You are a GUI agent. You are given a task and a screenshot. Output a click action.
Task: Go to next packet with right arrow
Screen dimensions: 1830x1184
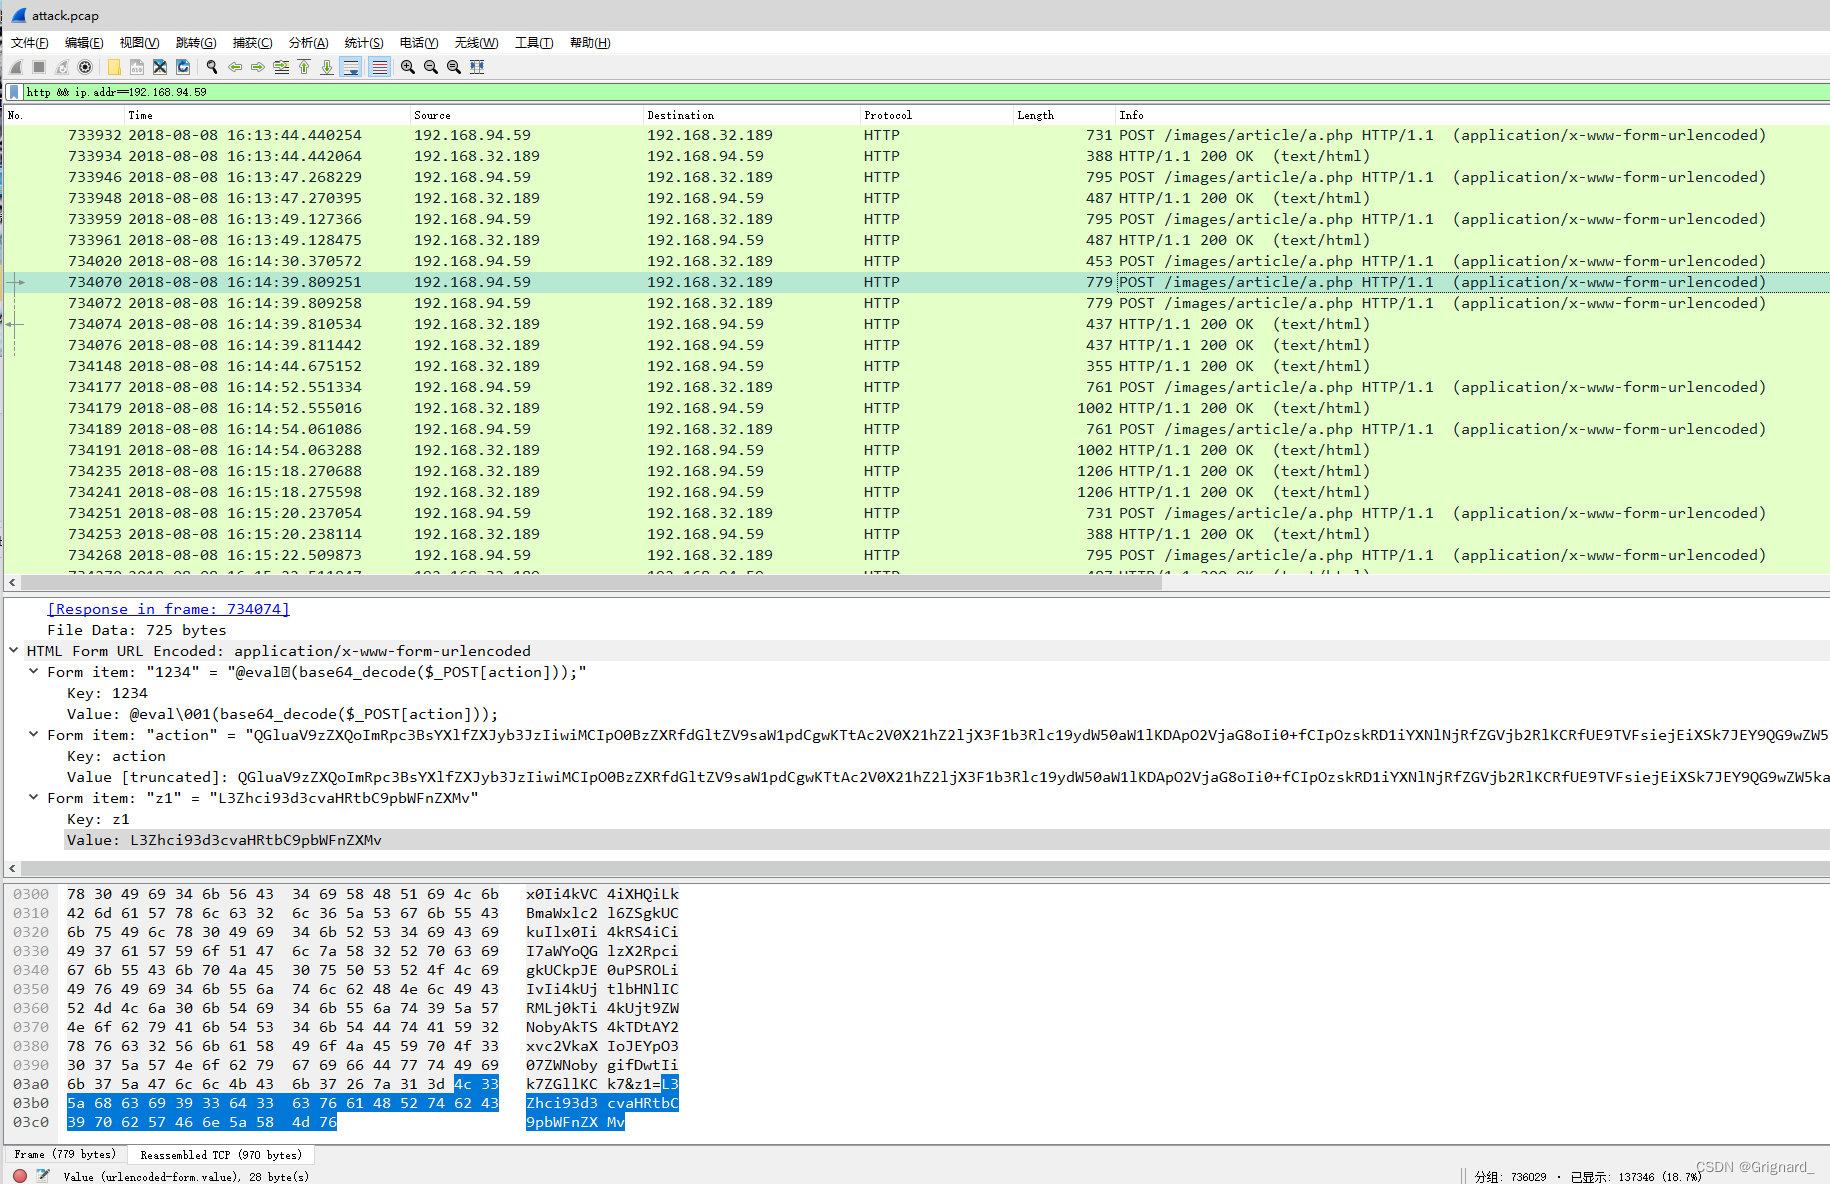point(258,67)
